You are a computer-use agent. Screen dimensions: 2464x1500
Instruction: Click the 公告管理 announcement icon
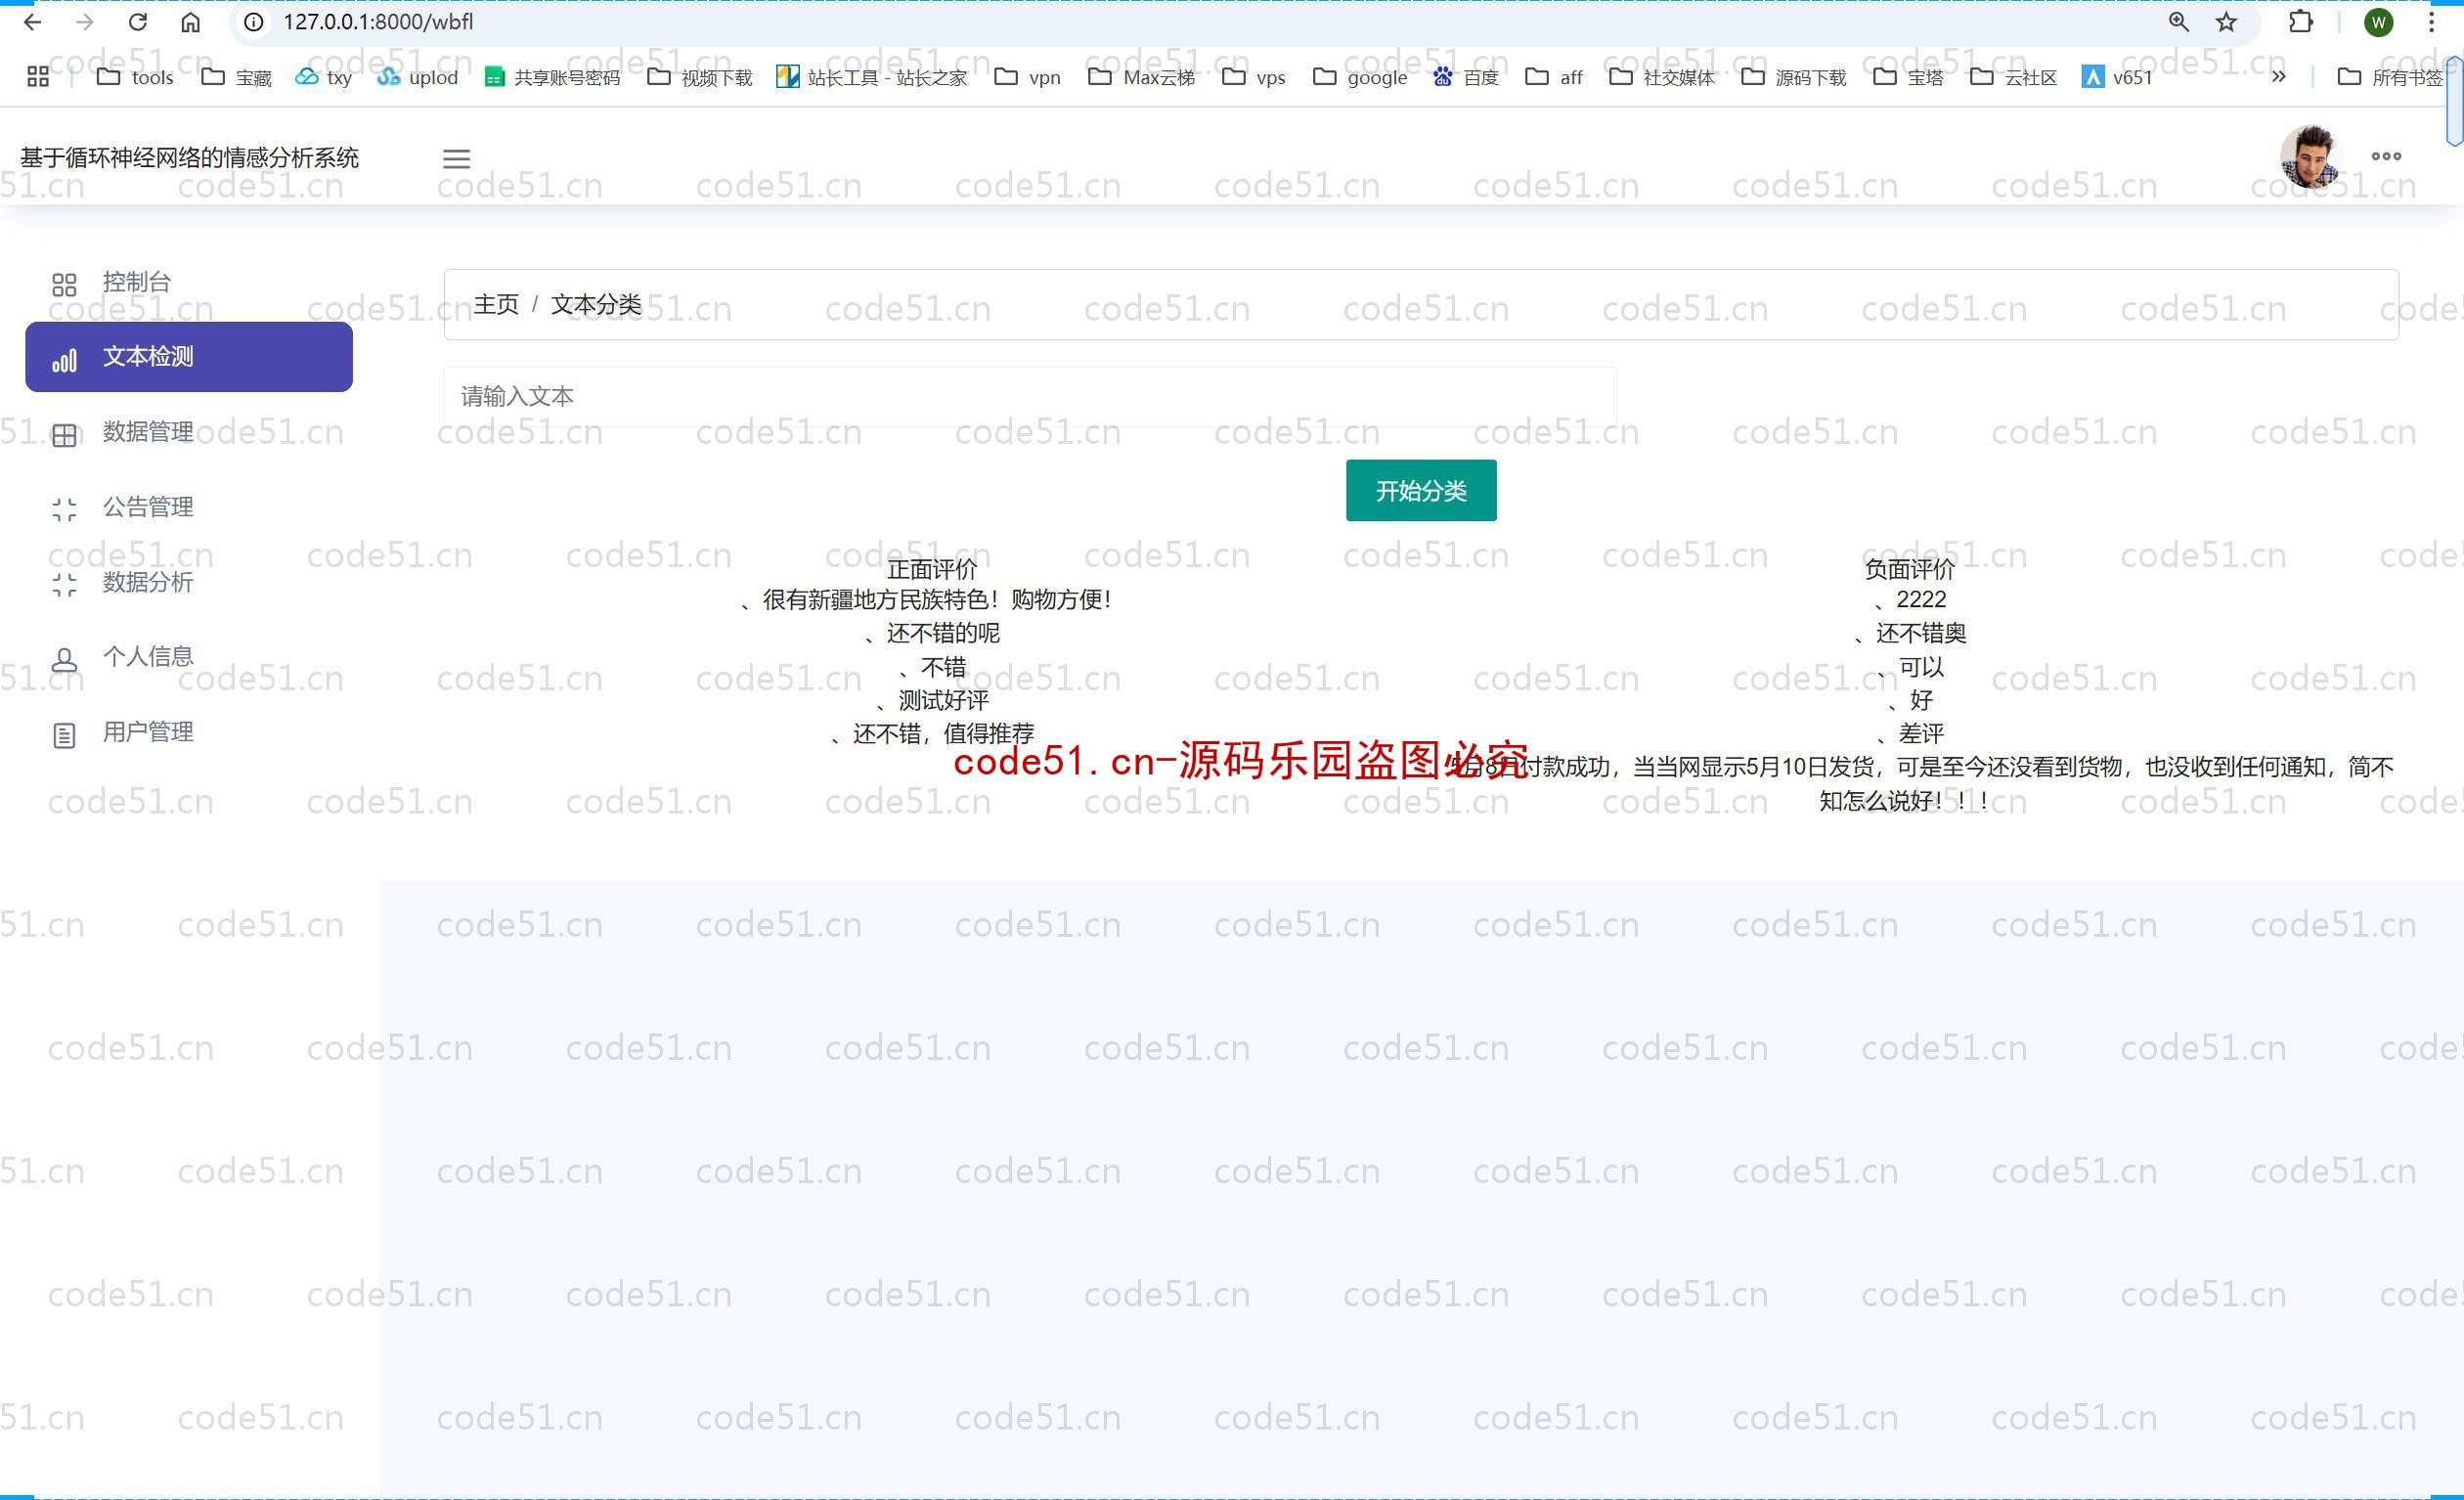[64, 507]
